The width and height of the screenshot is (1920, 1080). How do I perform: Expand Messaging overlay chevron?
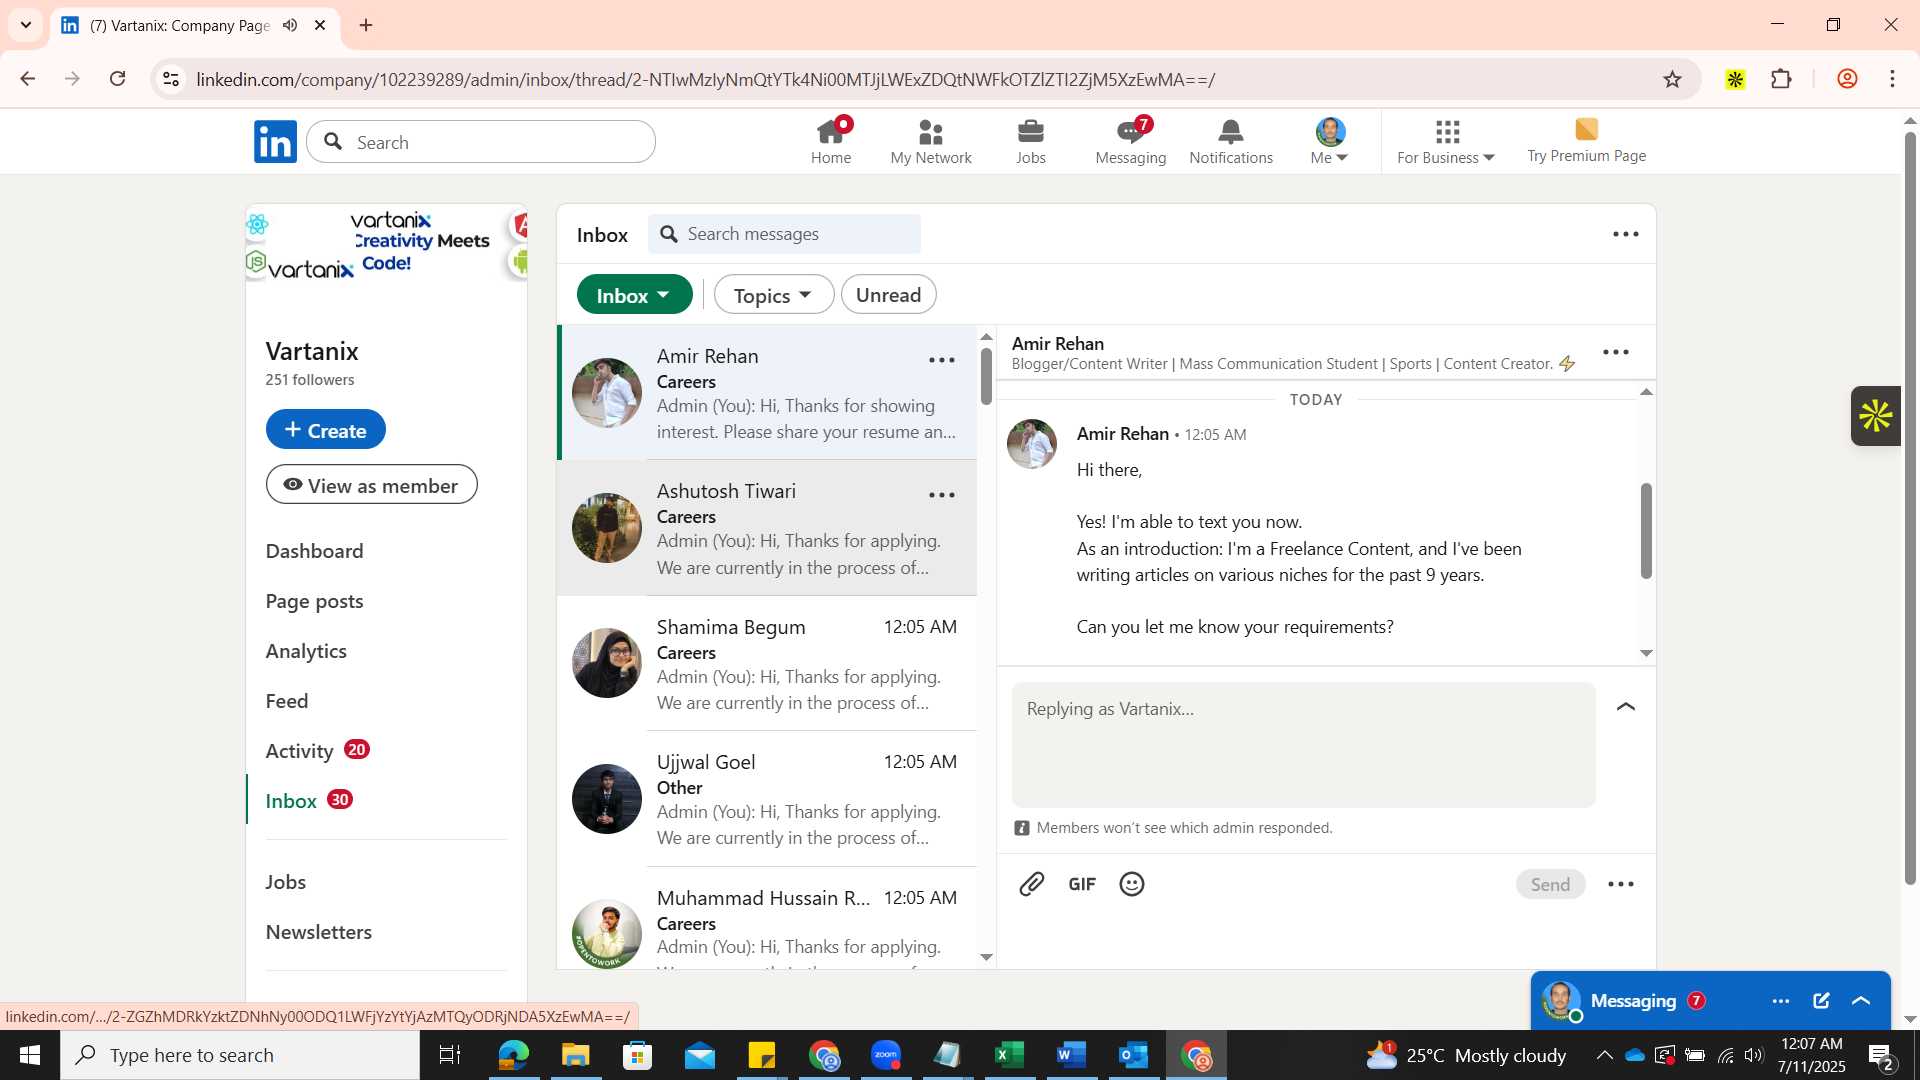point(1861,1001)
